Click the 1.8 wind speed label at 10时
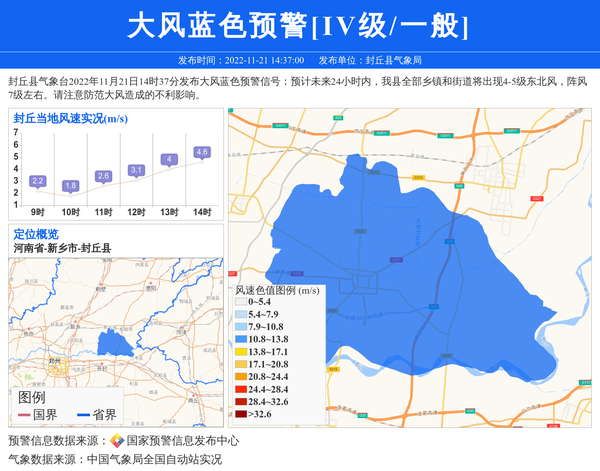600x471 pixels. 70,186
